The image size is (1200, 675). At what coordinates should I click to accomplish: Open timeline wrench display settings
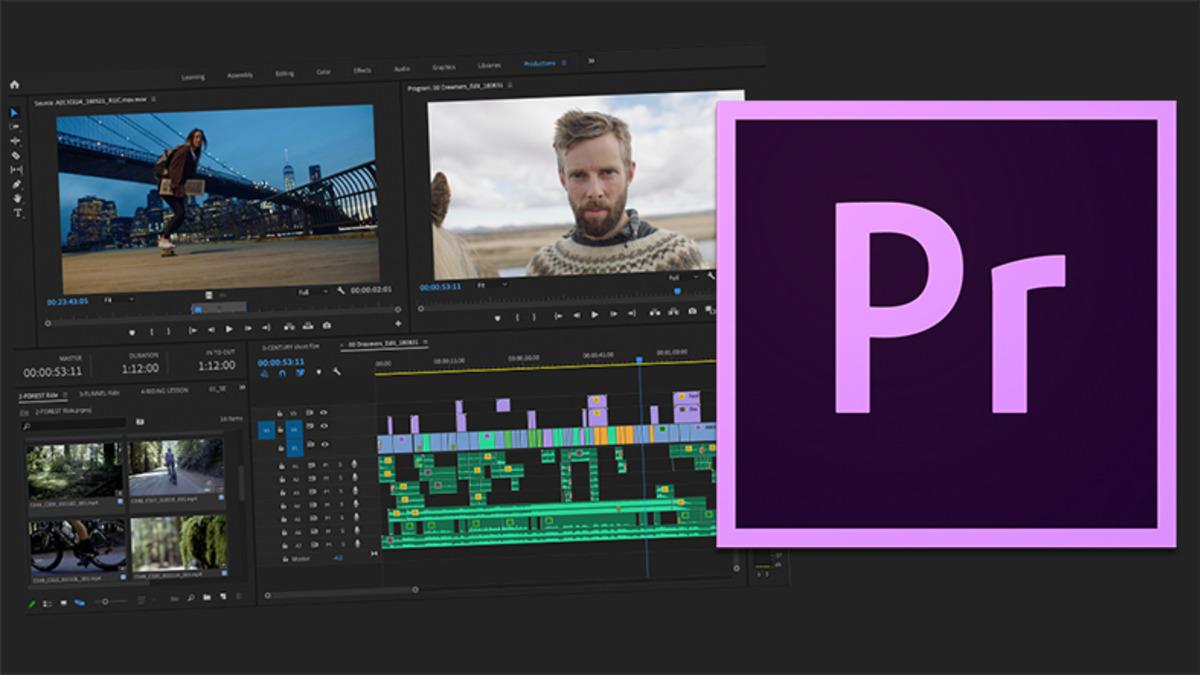pyautogui.click(x=337, y=373)
